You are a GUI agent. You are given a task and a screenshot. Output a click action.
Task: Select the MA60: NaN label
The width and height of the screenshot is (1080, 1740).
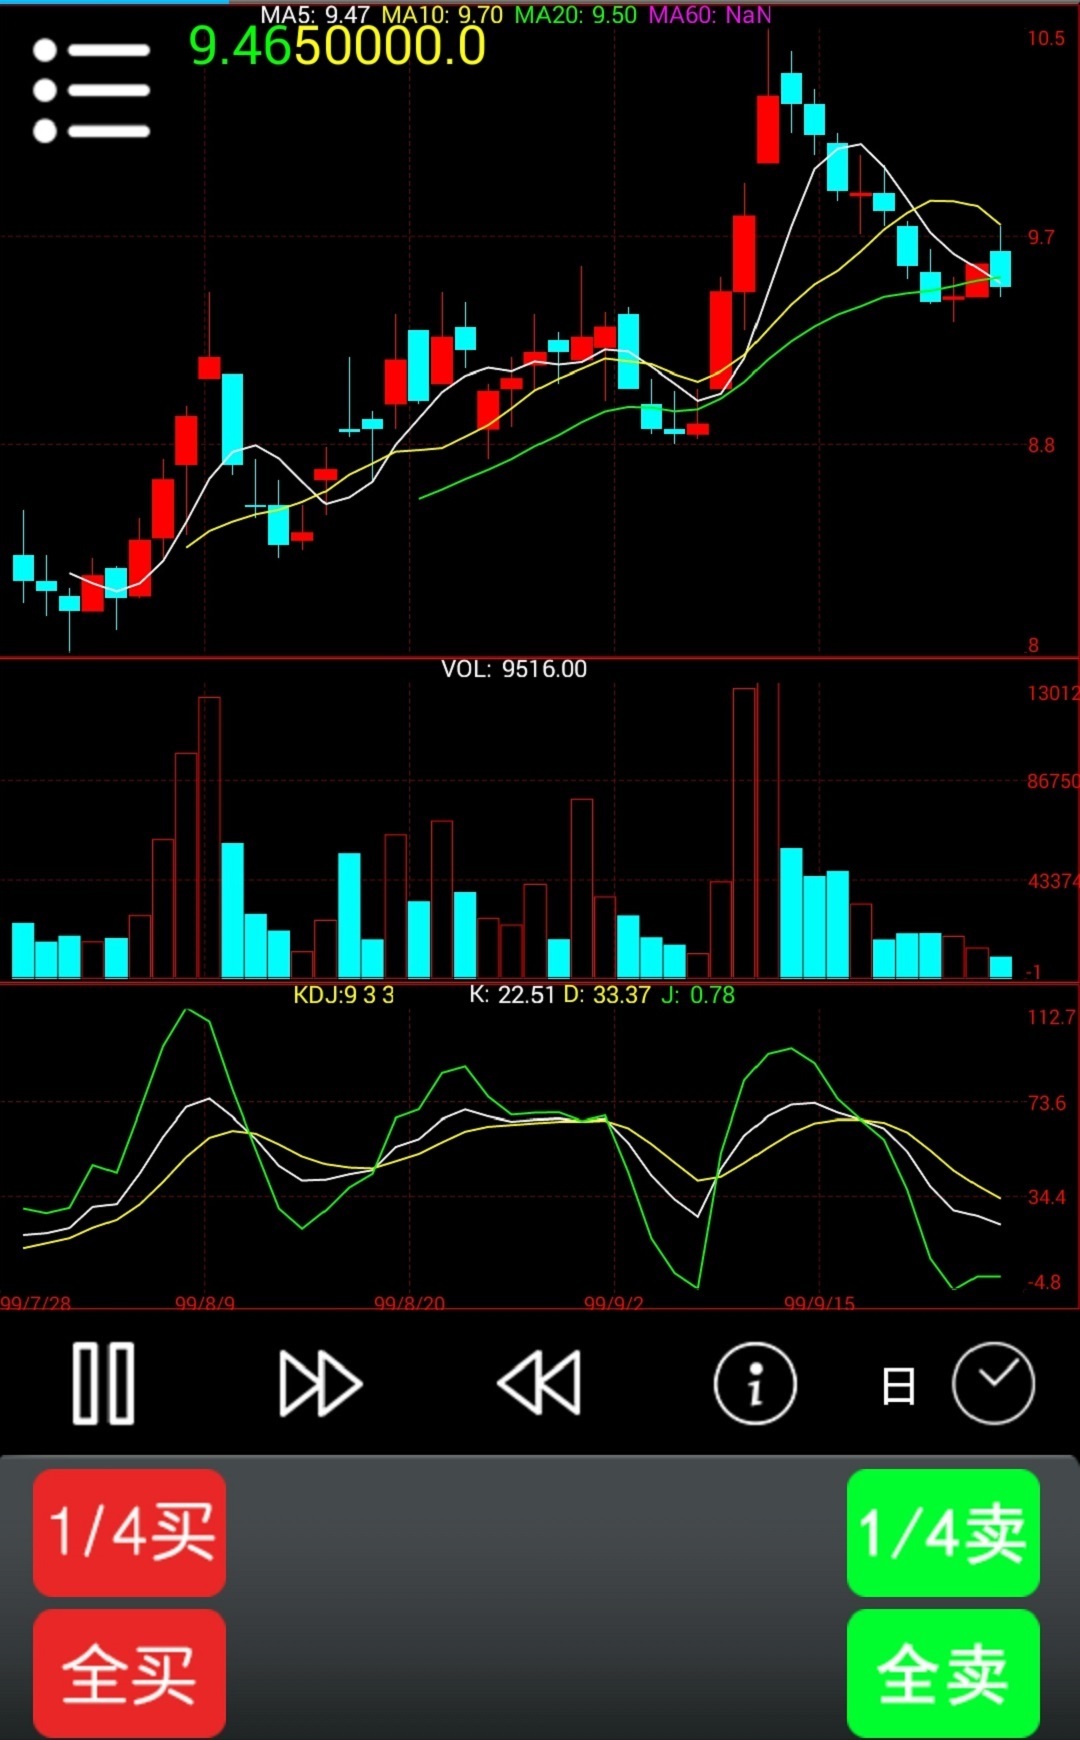[x=710, y=15]
